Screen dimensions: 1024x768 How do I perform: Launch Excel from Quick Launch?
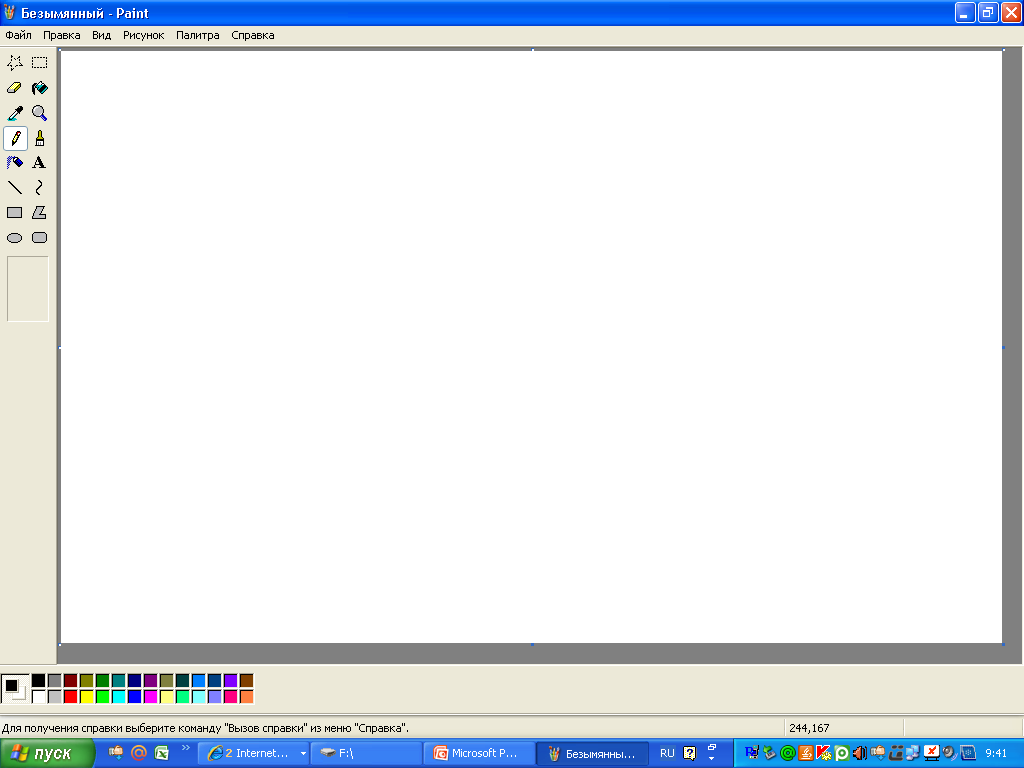pyautogui.click(x=162, y=753)
